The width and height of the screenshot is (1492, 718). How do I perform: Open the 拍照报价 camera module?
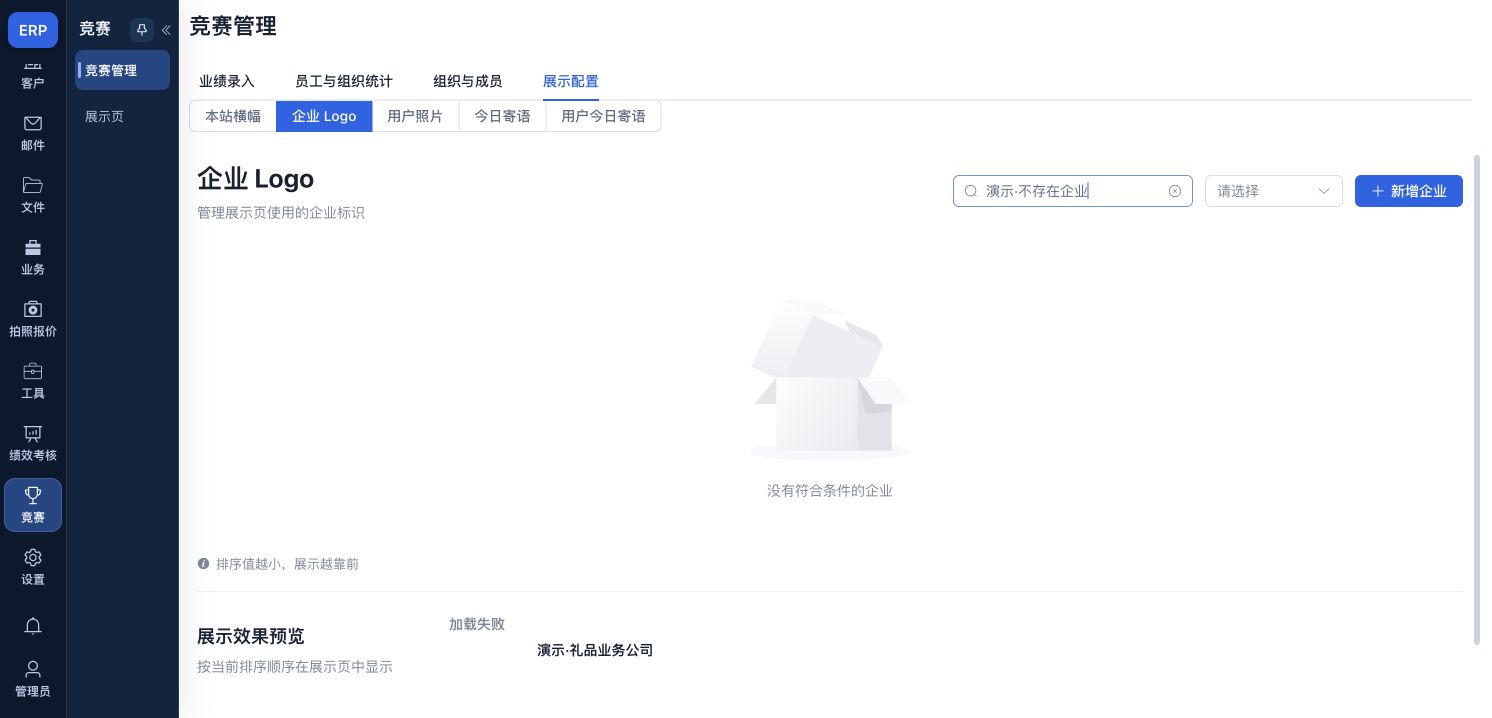pos(33,319)
